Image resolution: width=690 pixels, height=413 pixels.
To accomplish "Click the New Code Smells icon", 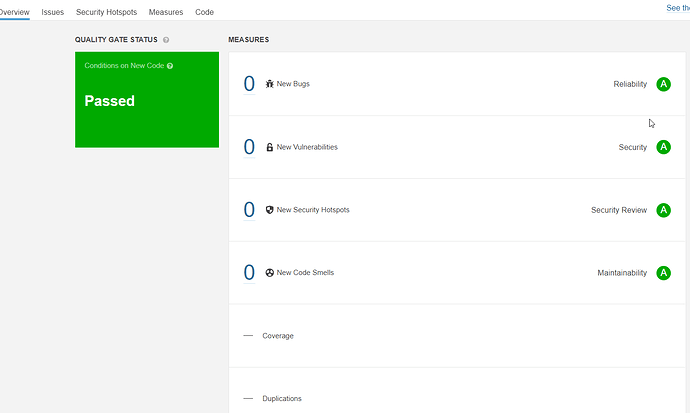I will click(x=269, y=273).
